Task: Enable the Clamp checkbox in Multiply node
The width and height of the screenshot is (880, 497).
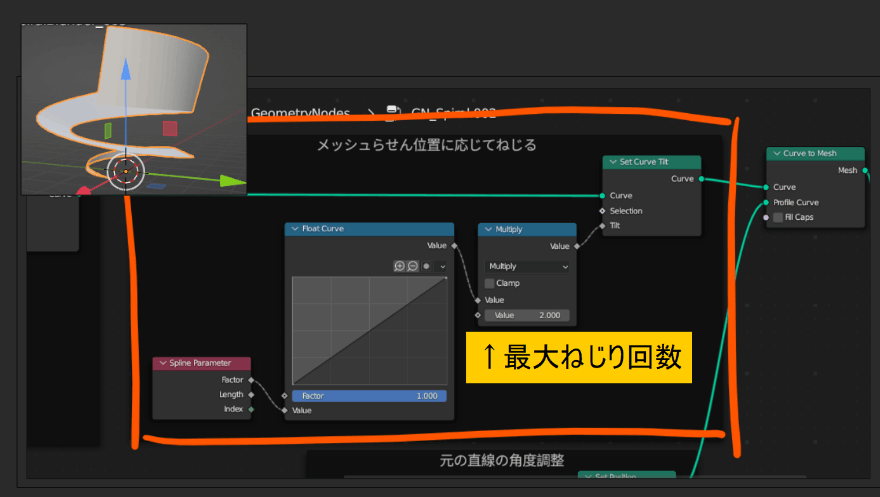Action: coord(489,283)
